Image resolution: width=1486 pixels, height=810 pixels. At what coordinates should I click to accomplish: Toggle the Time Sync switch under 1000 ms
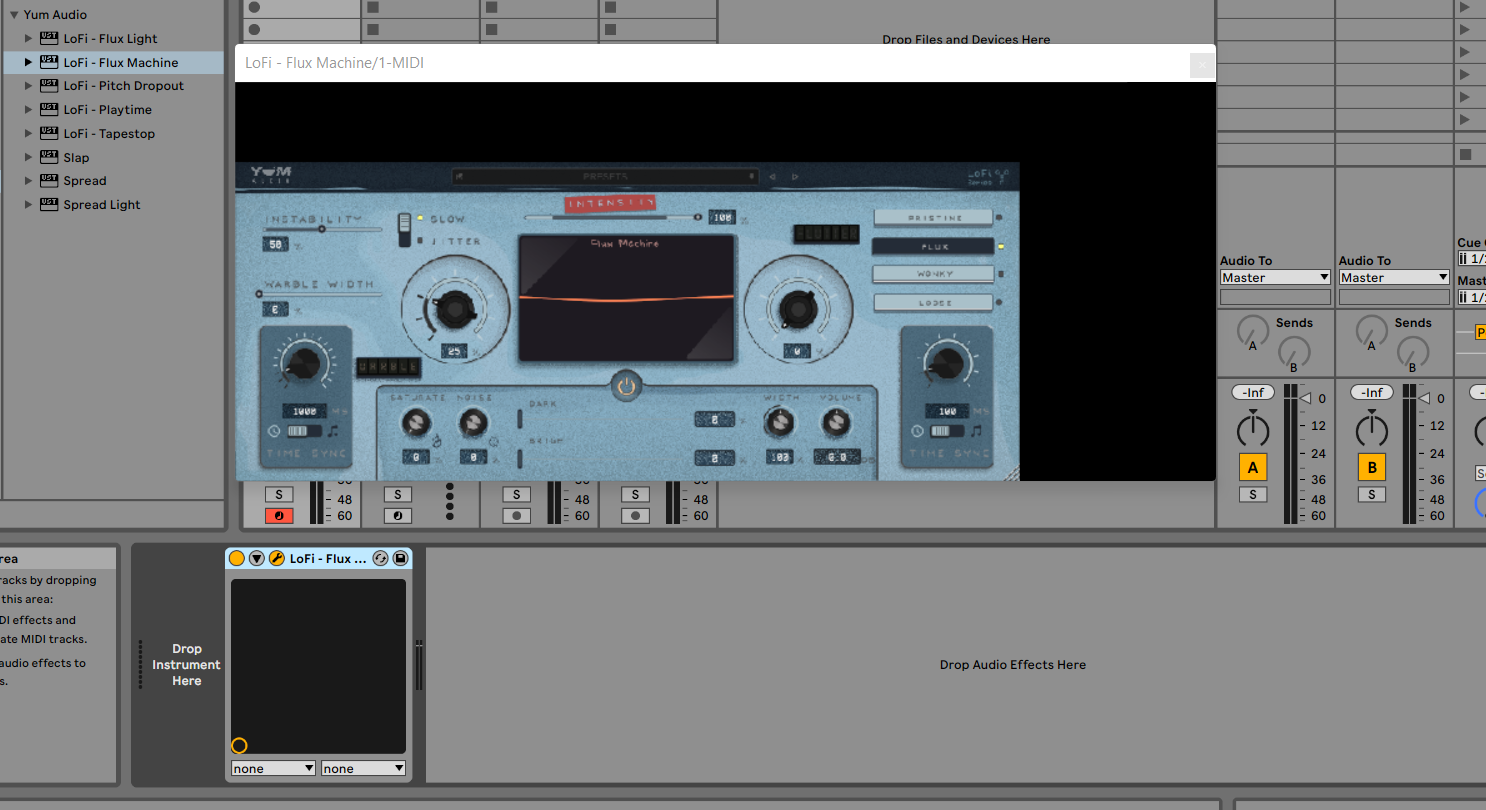click(x=303, y=431)
